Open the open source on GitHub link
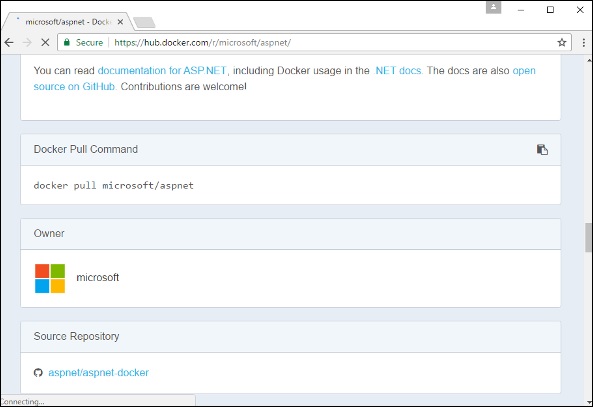593x407 pixels. [x=284, y=78]
